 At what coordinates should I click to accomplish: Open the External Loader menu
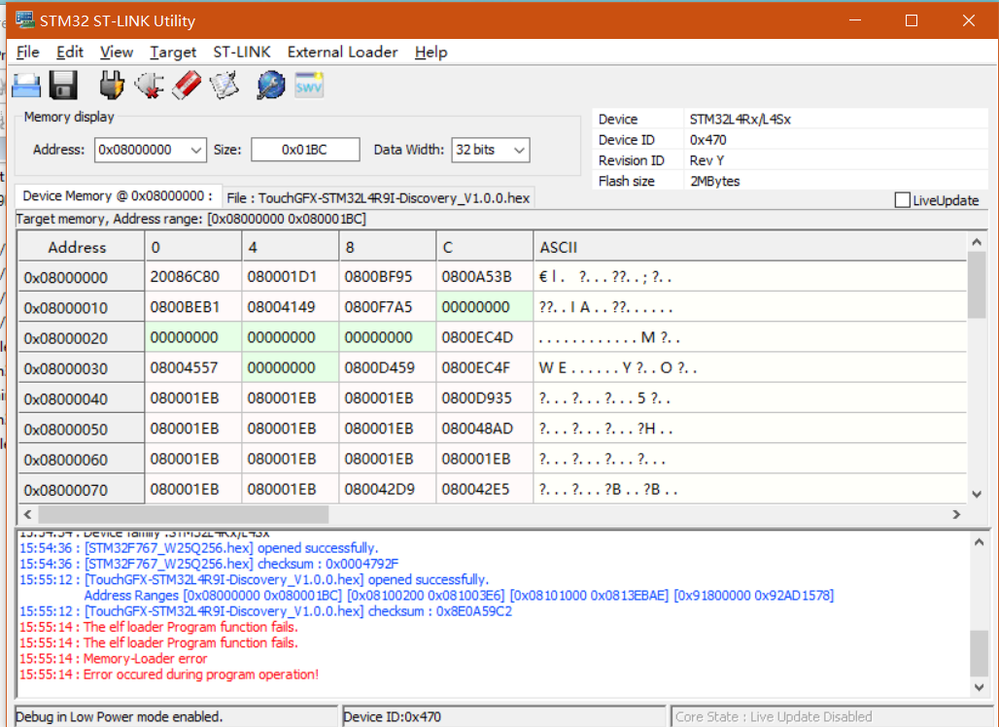[342, 52]
